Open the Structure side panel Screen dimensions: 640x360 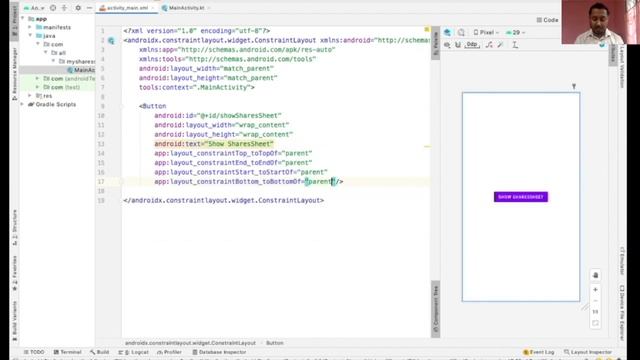point(14,227)
